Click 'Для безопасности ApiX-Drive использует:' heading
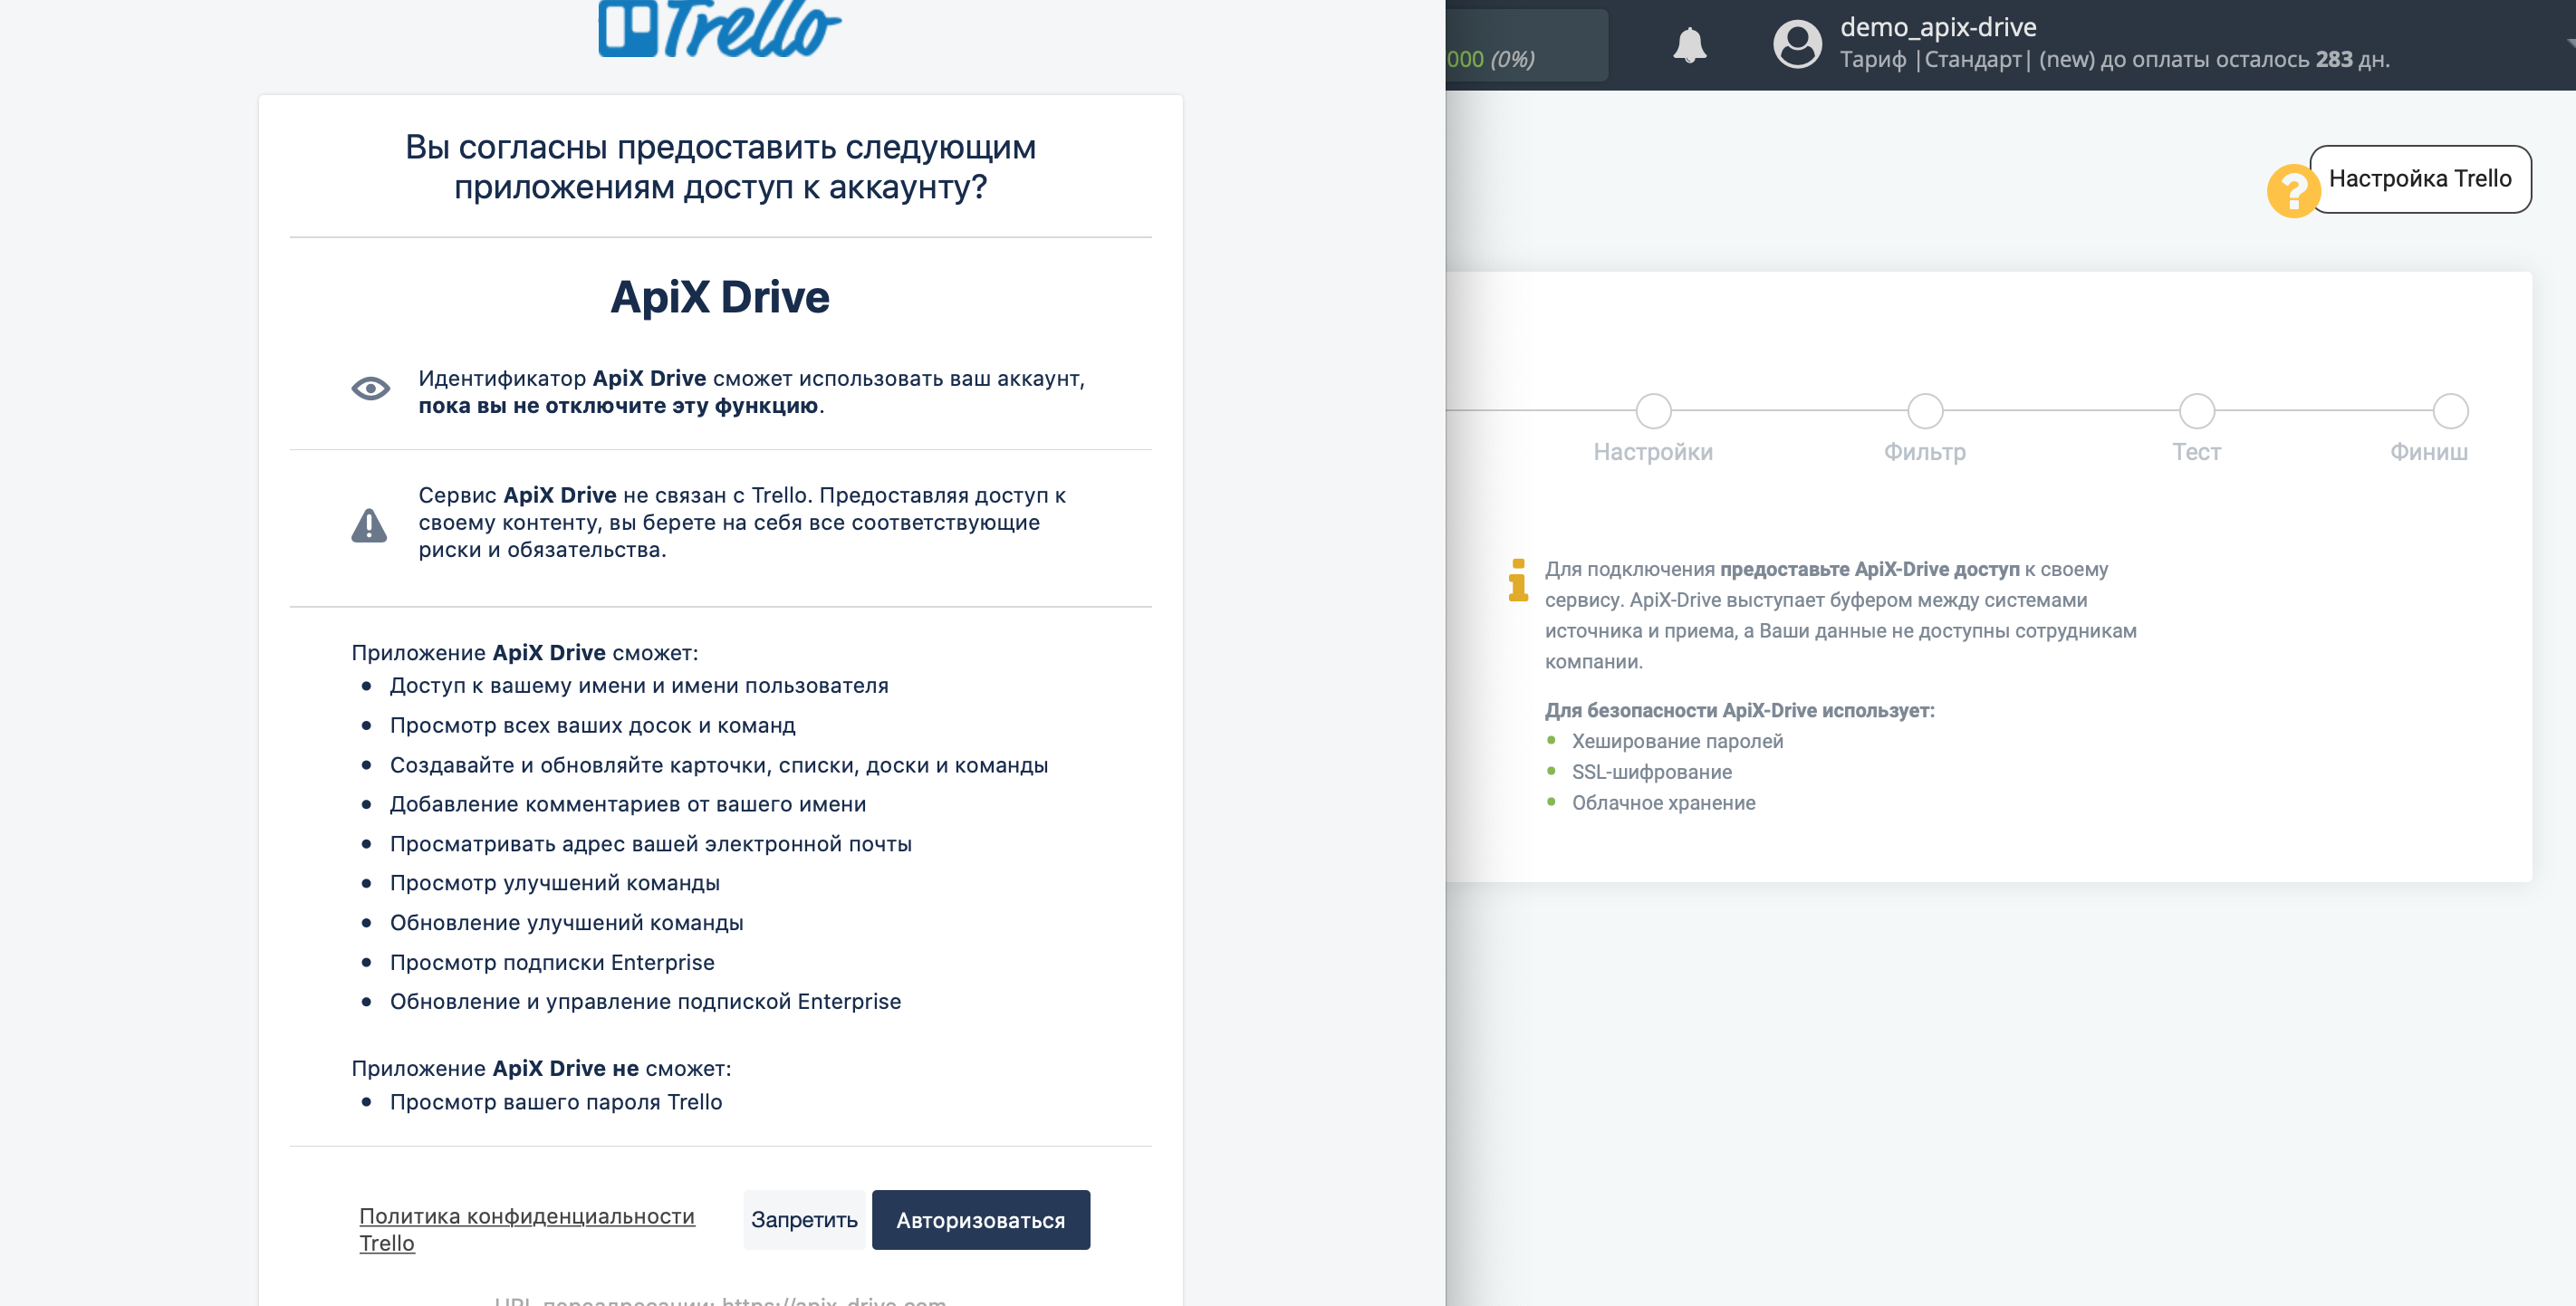Screen dimensions: 2576x1306 1739,710
